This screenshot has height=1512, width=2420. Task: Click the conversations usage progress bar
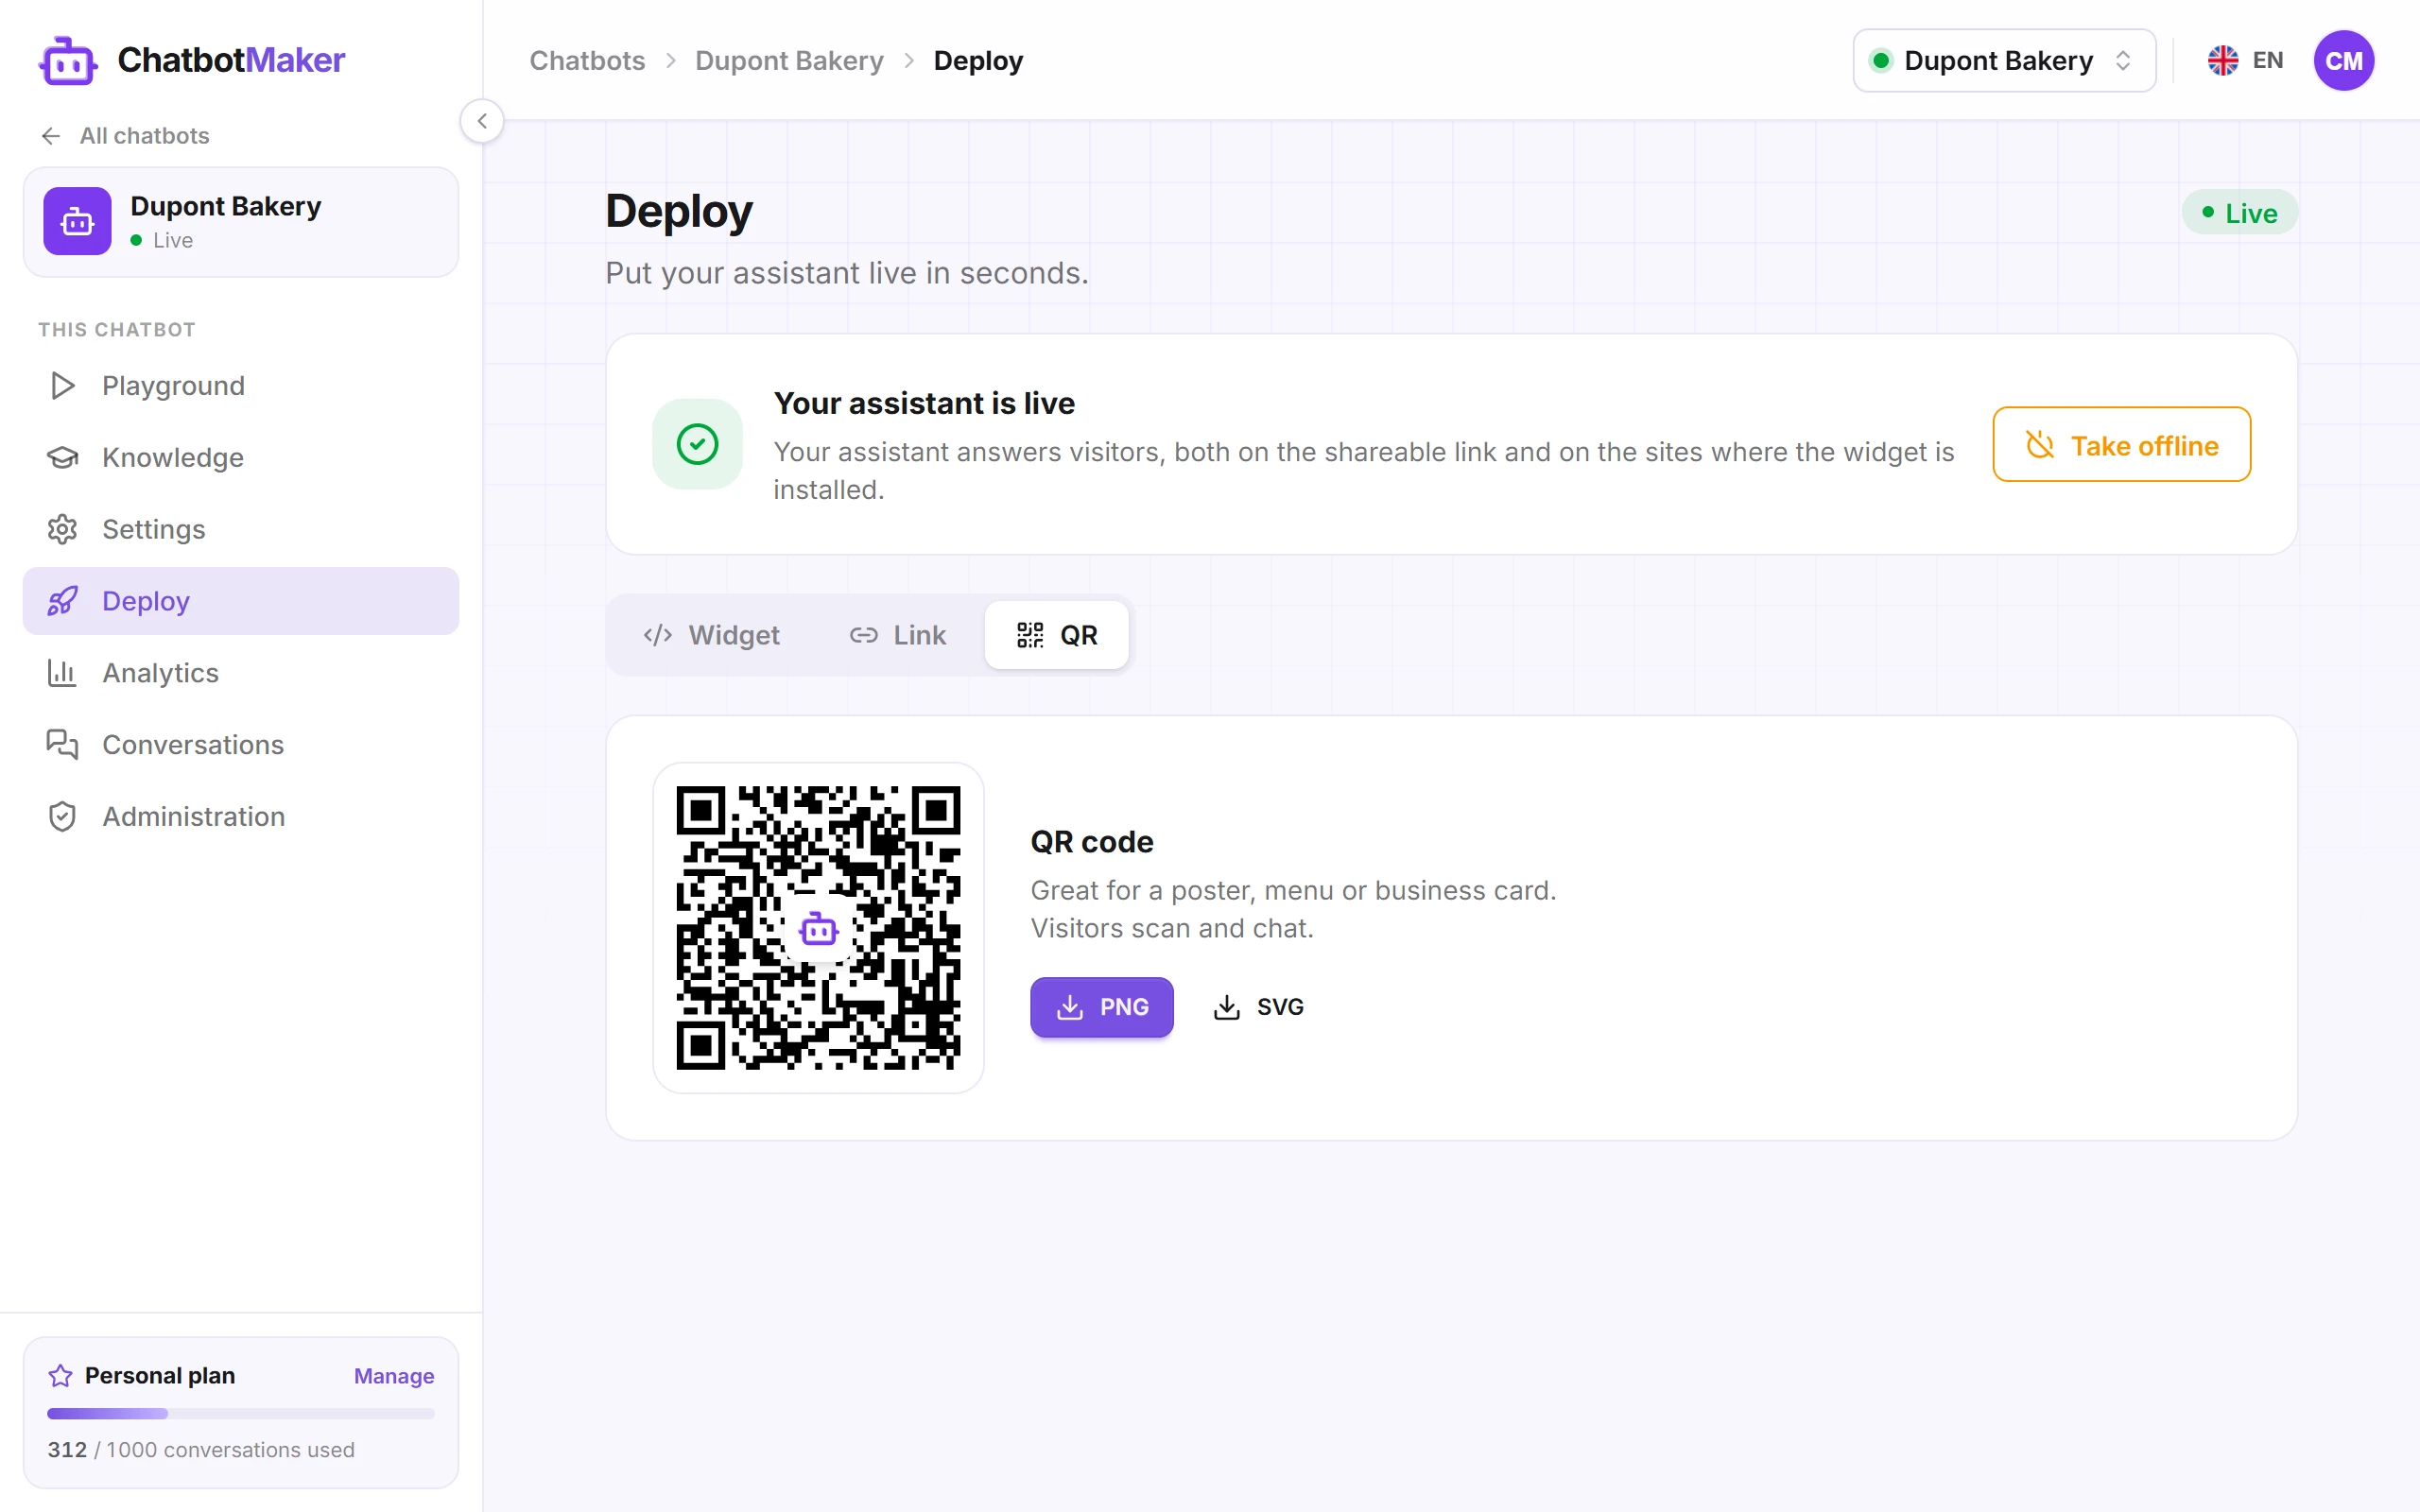(x=241, y=1414)
